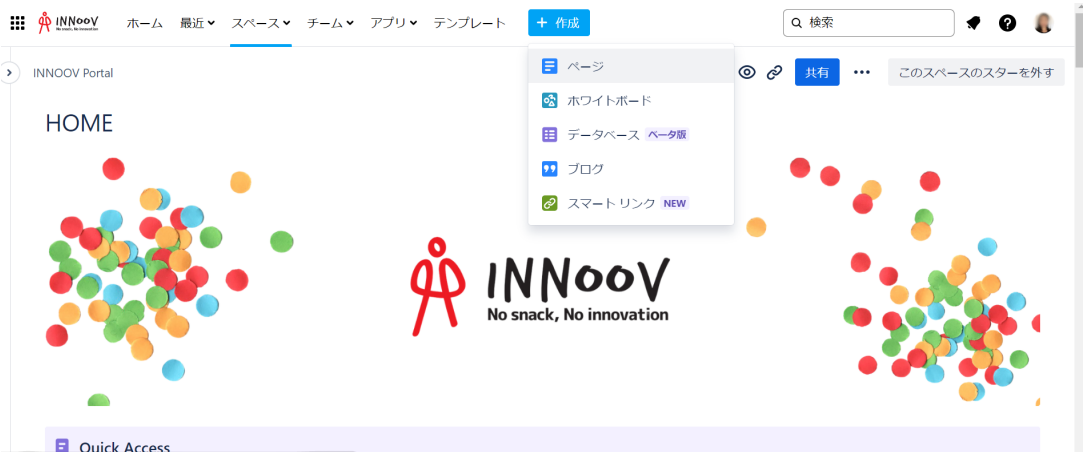Viewport: 1086px width, 452px height.
Task: Open the more actions three-dot menu
Action: [x=862, y=72]
